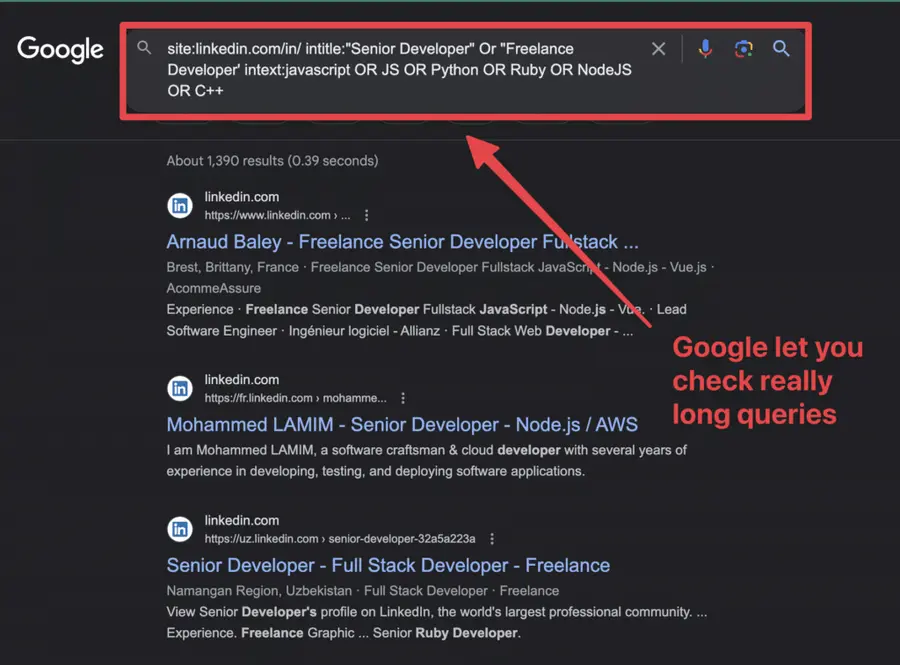Image resolution: width=900 pixels, height=665 pixels.
Task: Click snippet 'Namangan Region, Uzbekistan'
Action: 259,591
